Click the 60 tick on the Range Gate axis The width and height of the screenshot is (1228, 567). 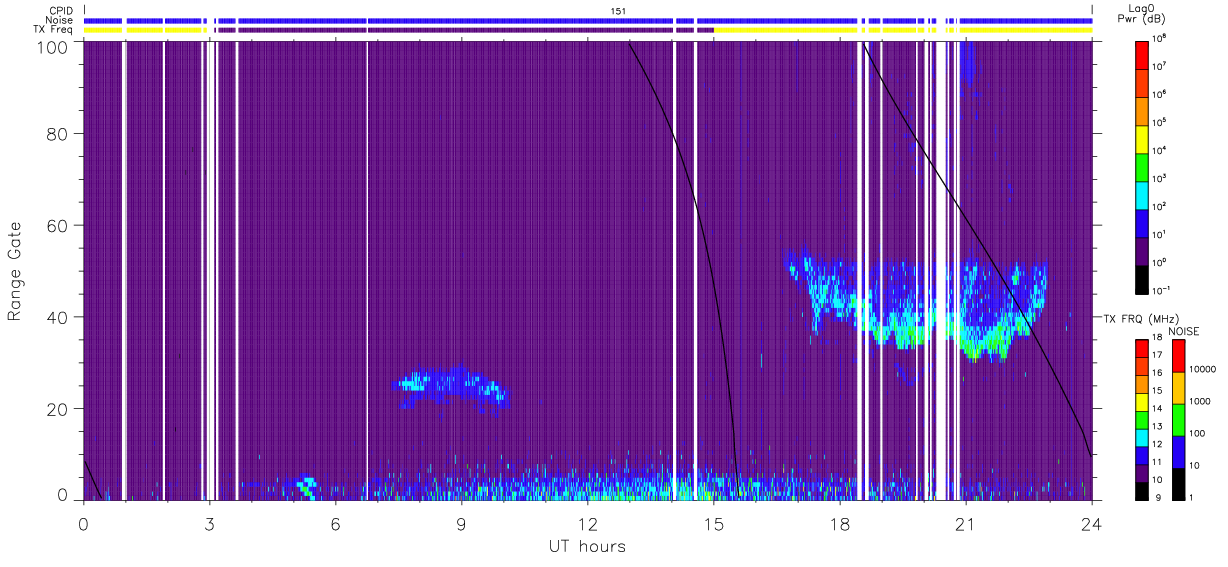coord(58,226)
